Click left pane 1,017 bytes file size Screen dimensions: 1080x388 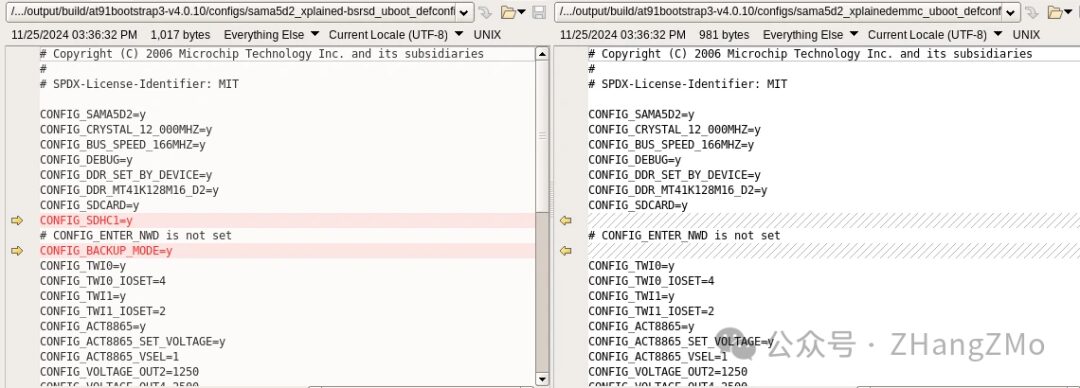pos(180,34)
